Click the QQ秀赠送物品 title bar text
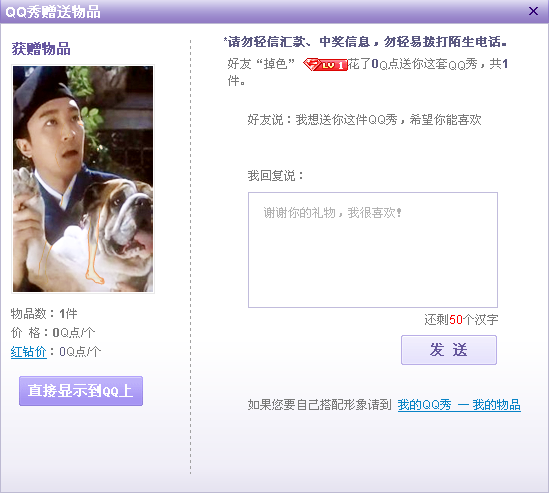 [53, 12]
